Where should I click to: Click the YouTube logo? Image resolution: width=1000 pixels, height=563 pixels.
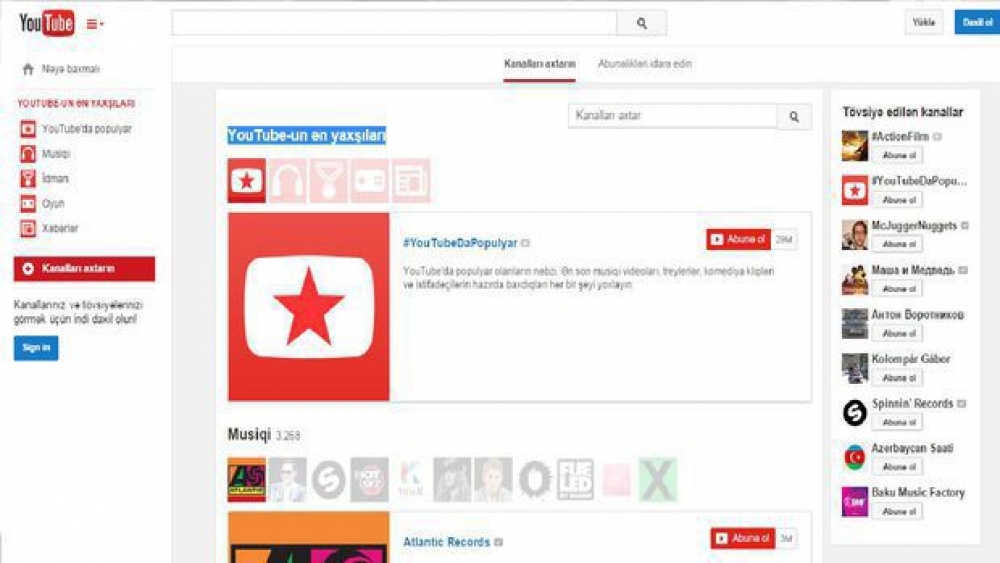pos(47,24)
